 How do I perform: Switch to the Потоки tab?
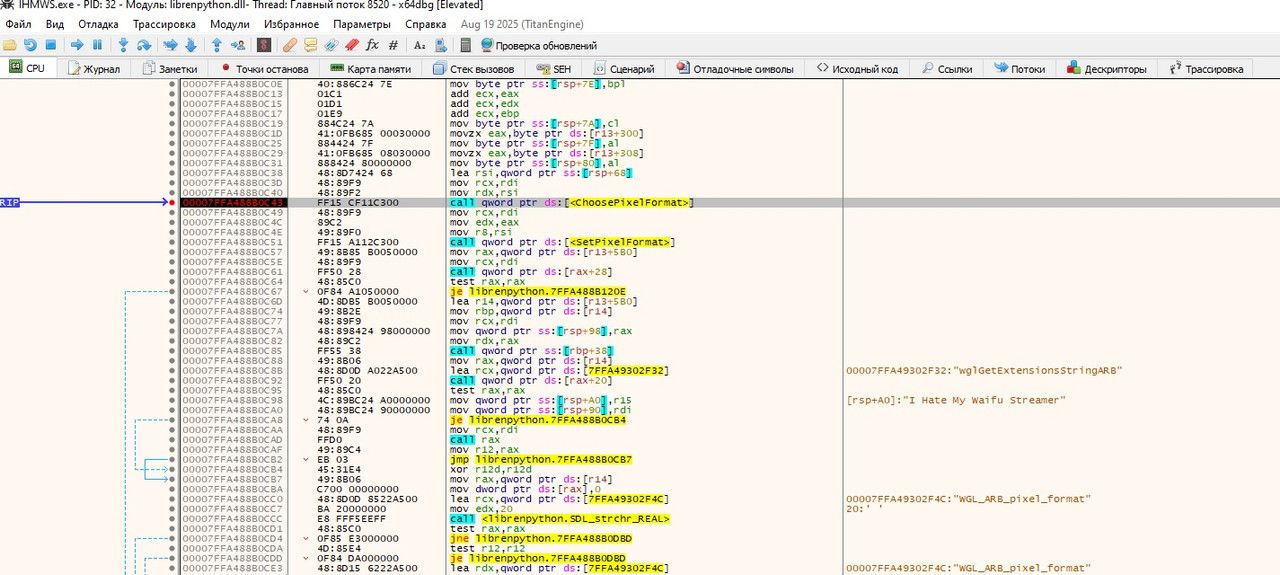click(1019, 69)
